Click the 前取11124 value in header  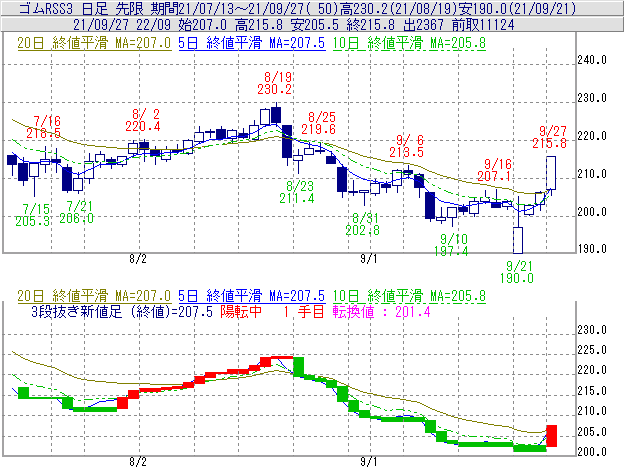[x=483, y=25]
